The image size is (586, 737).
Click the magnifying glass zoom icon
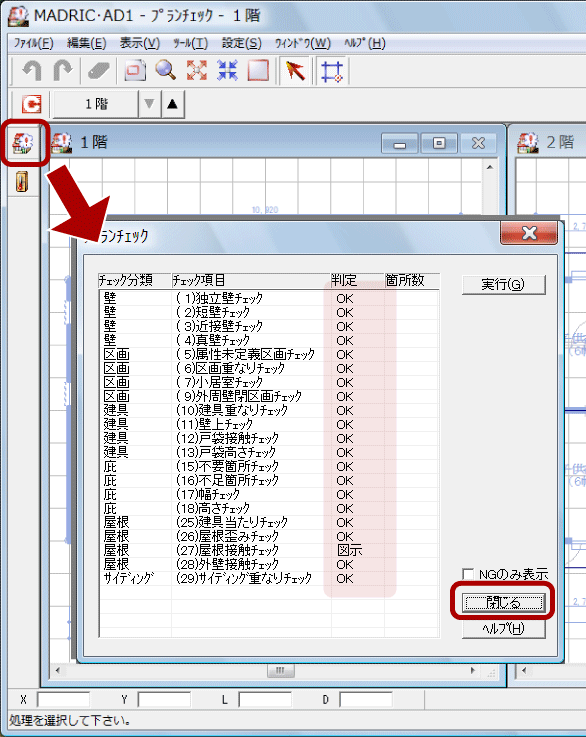tap(165, 71)
